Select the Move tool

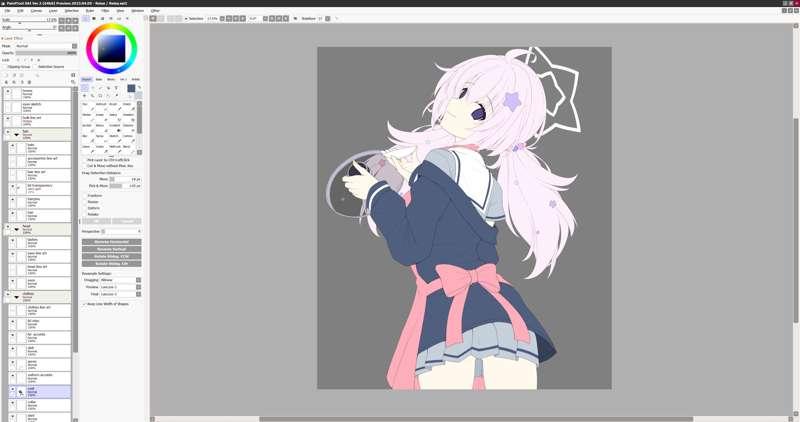tap(85, 95)
